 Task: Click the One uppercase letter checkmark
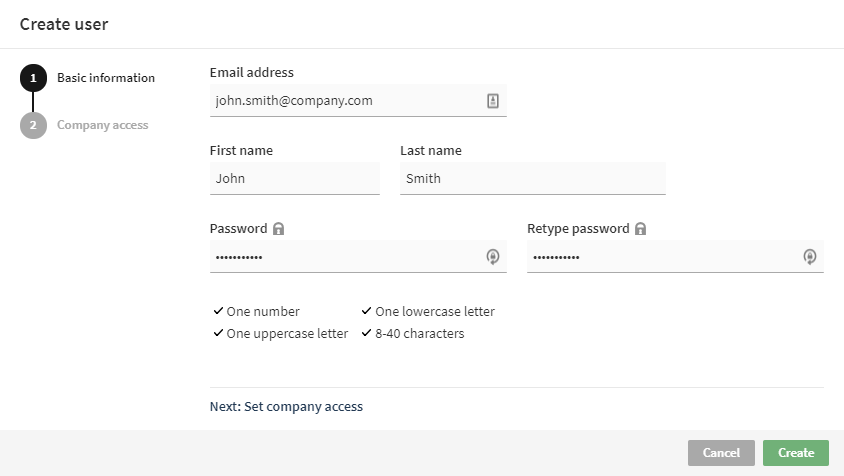pos(218,333)
